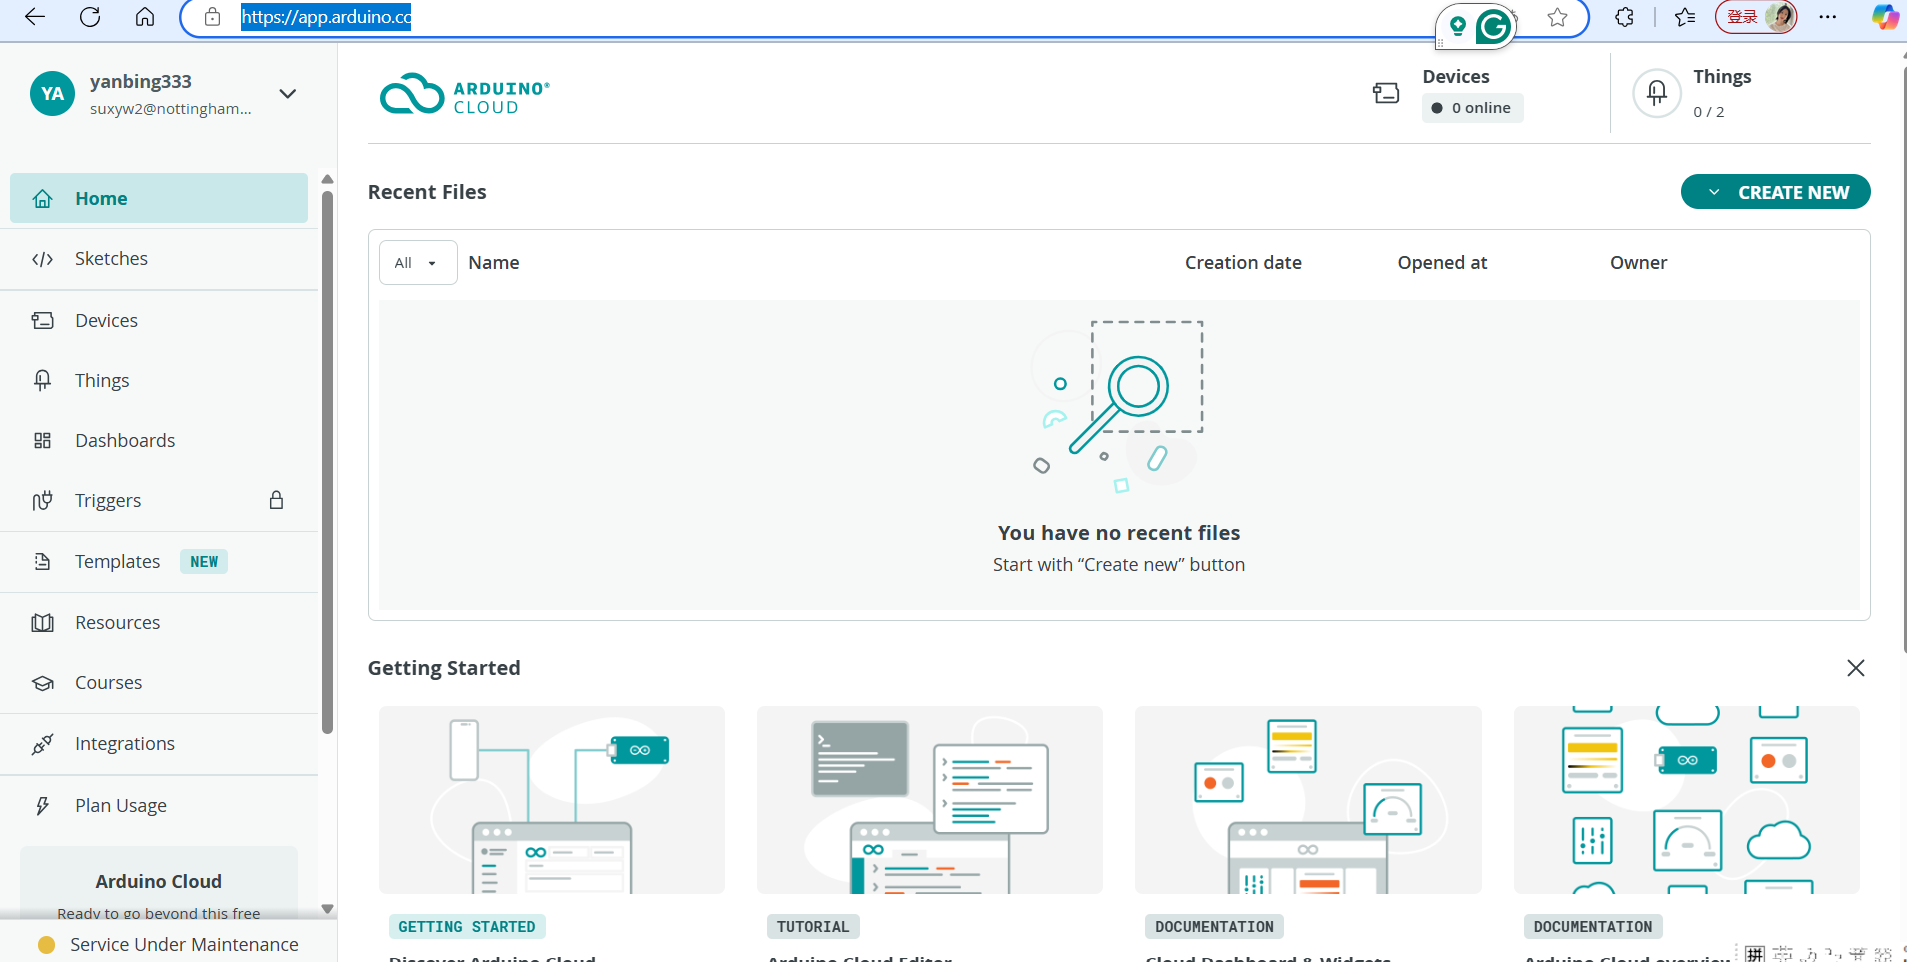
Task: Go back using the browser back arrow
Action: pos(35,17)
